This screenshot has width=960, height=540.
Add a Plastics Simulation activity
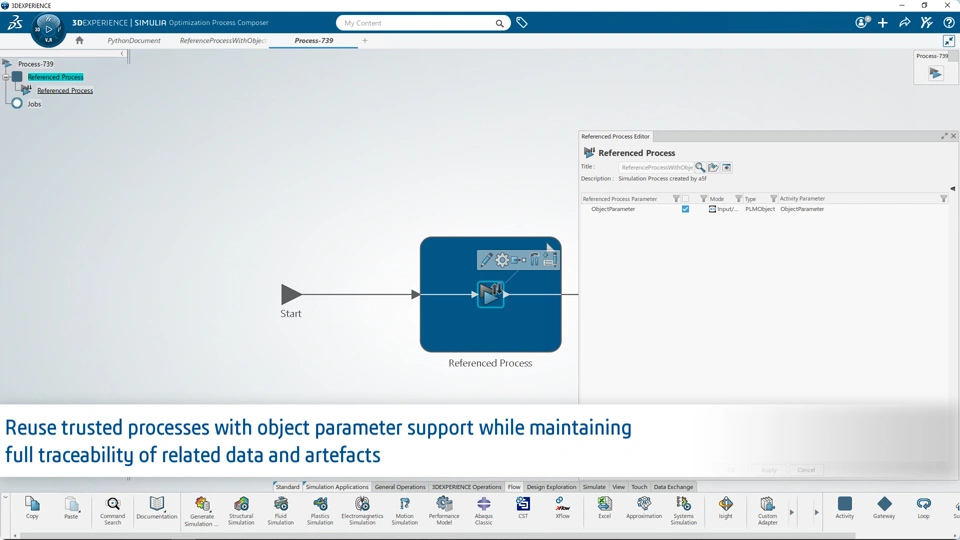coord(320,511)
